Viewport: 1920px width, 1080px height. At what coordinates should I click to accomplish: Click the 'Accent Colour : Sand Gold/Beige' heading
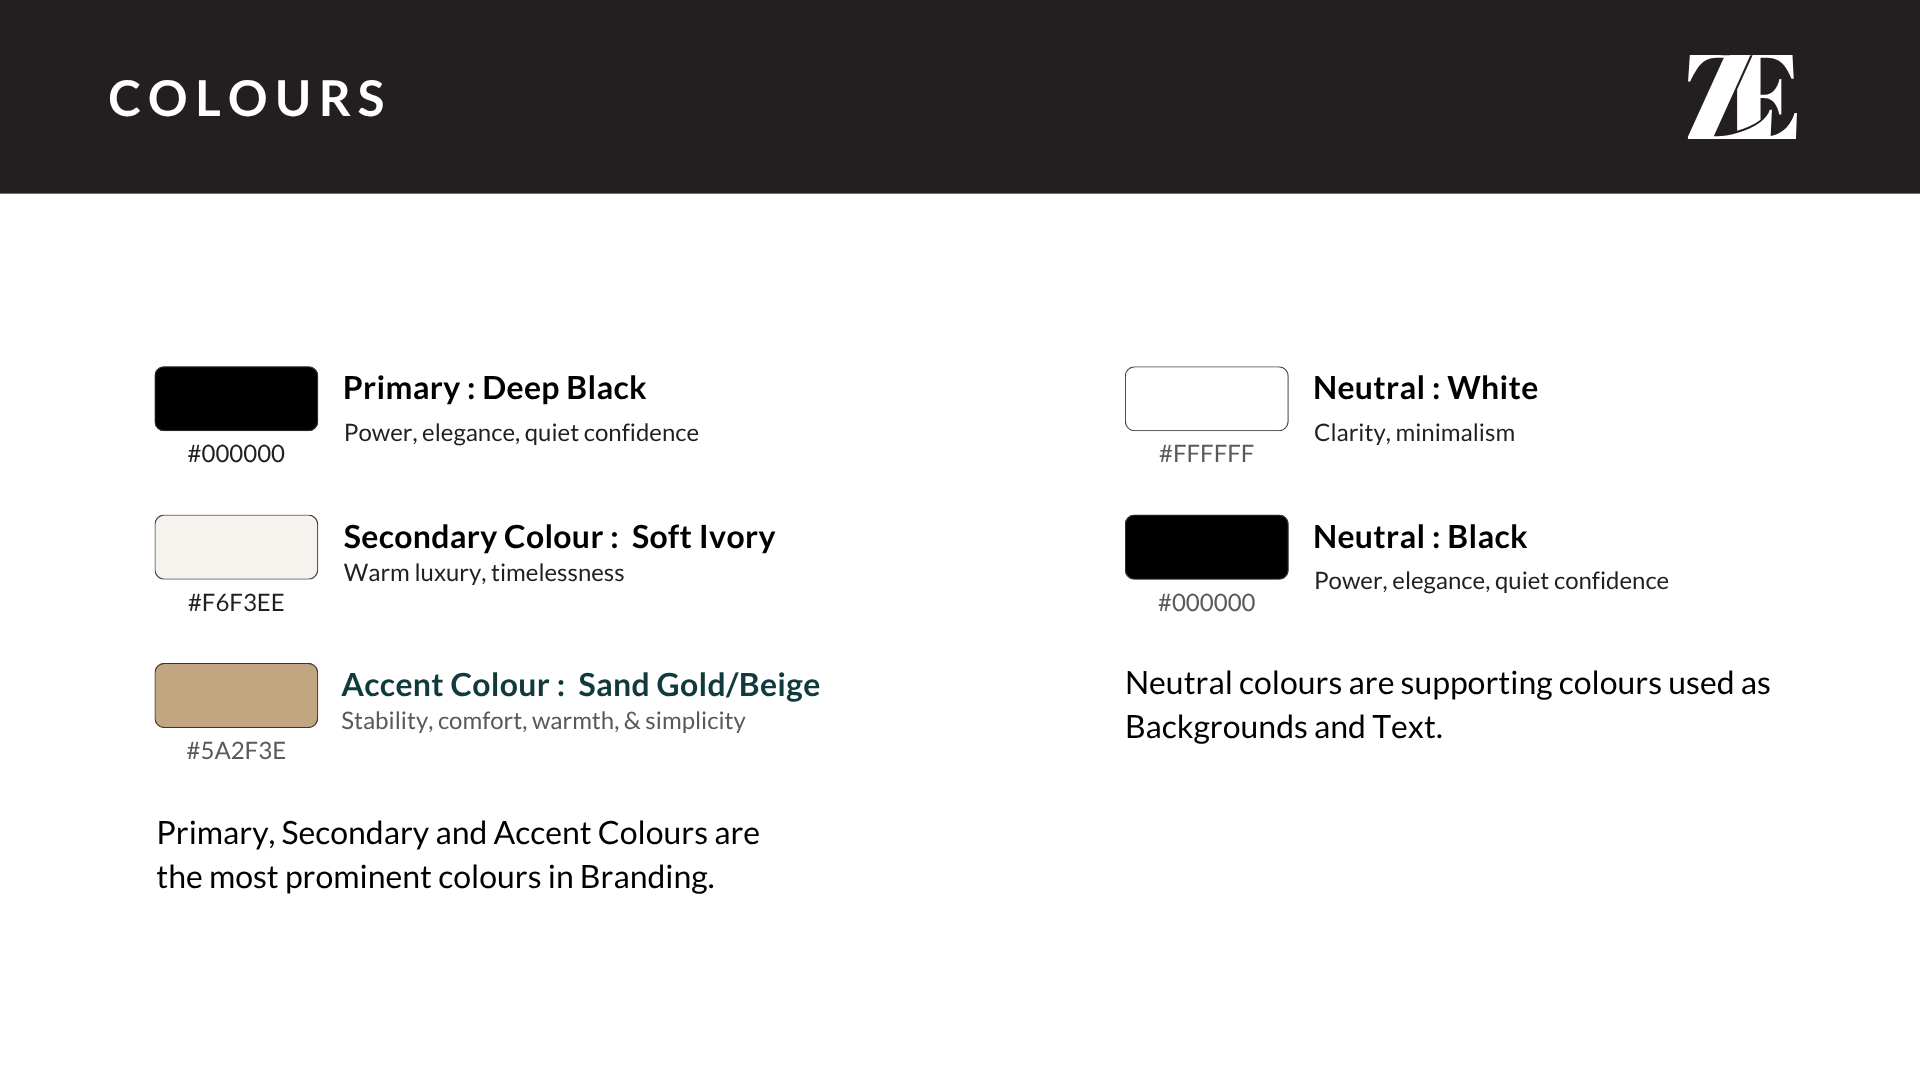(580, 685)
